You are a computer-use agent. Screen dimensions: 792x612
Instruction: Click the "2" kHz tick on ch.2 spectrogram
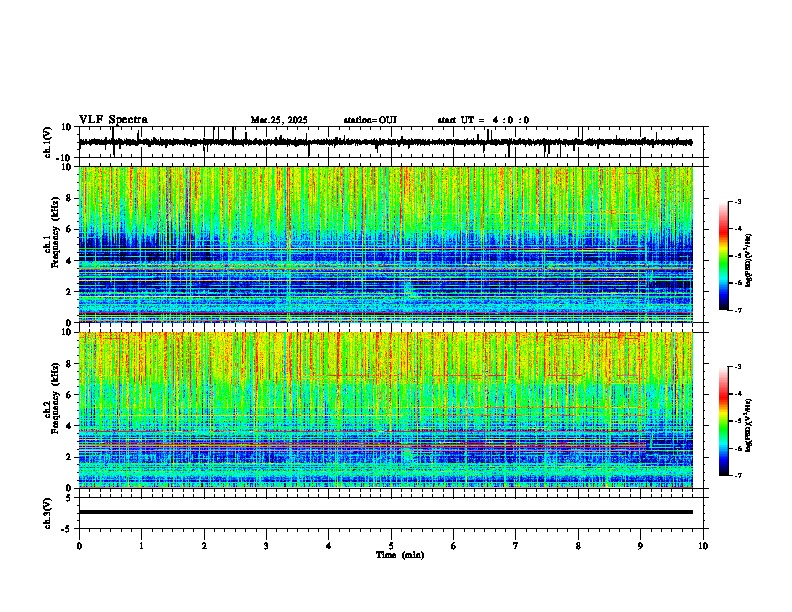point(70,457)
